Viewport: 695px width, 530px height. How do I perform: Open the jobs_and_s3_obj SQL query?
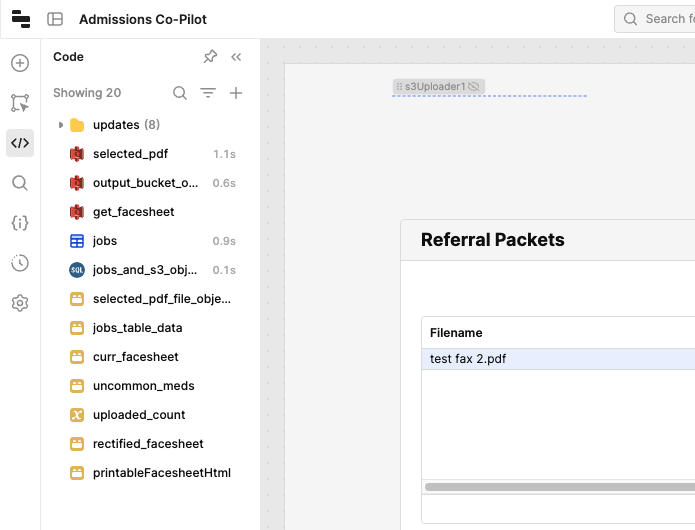144,270
